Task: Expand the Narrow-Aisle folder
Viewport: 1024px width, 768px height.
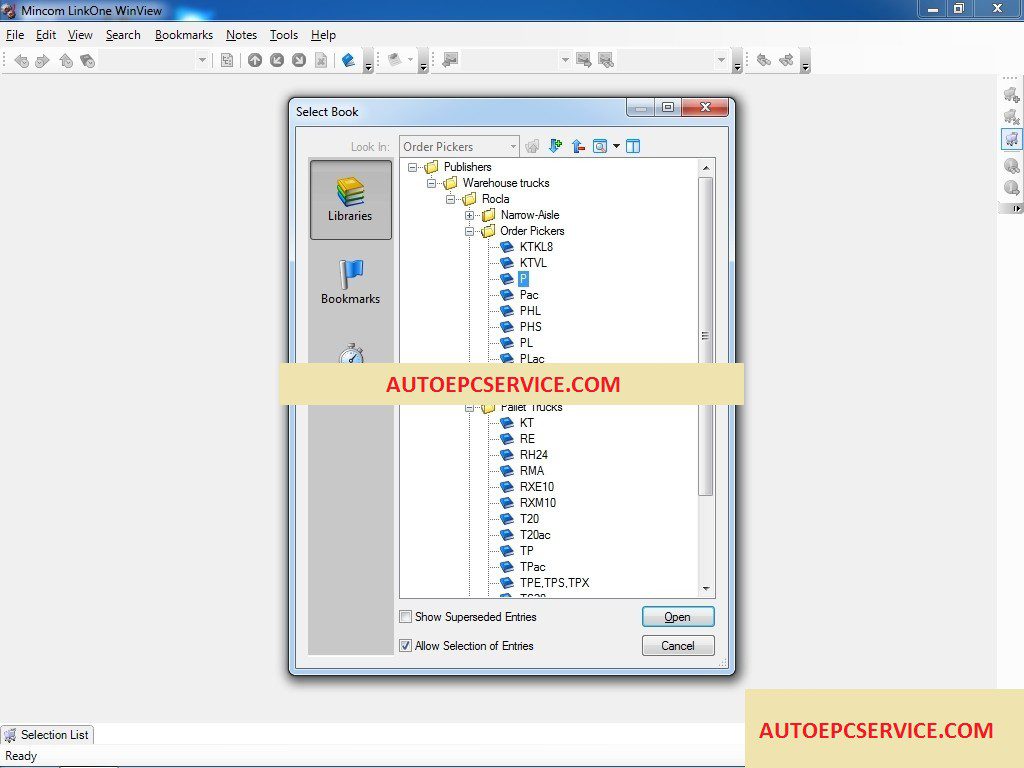Action: 470,215
